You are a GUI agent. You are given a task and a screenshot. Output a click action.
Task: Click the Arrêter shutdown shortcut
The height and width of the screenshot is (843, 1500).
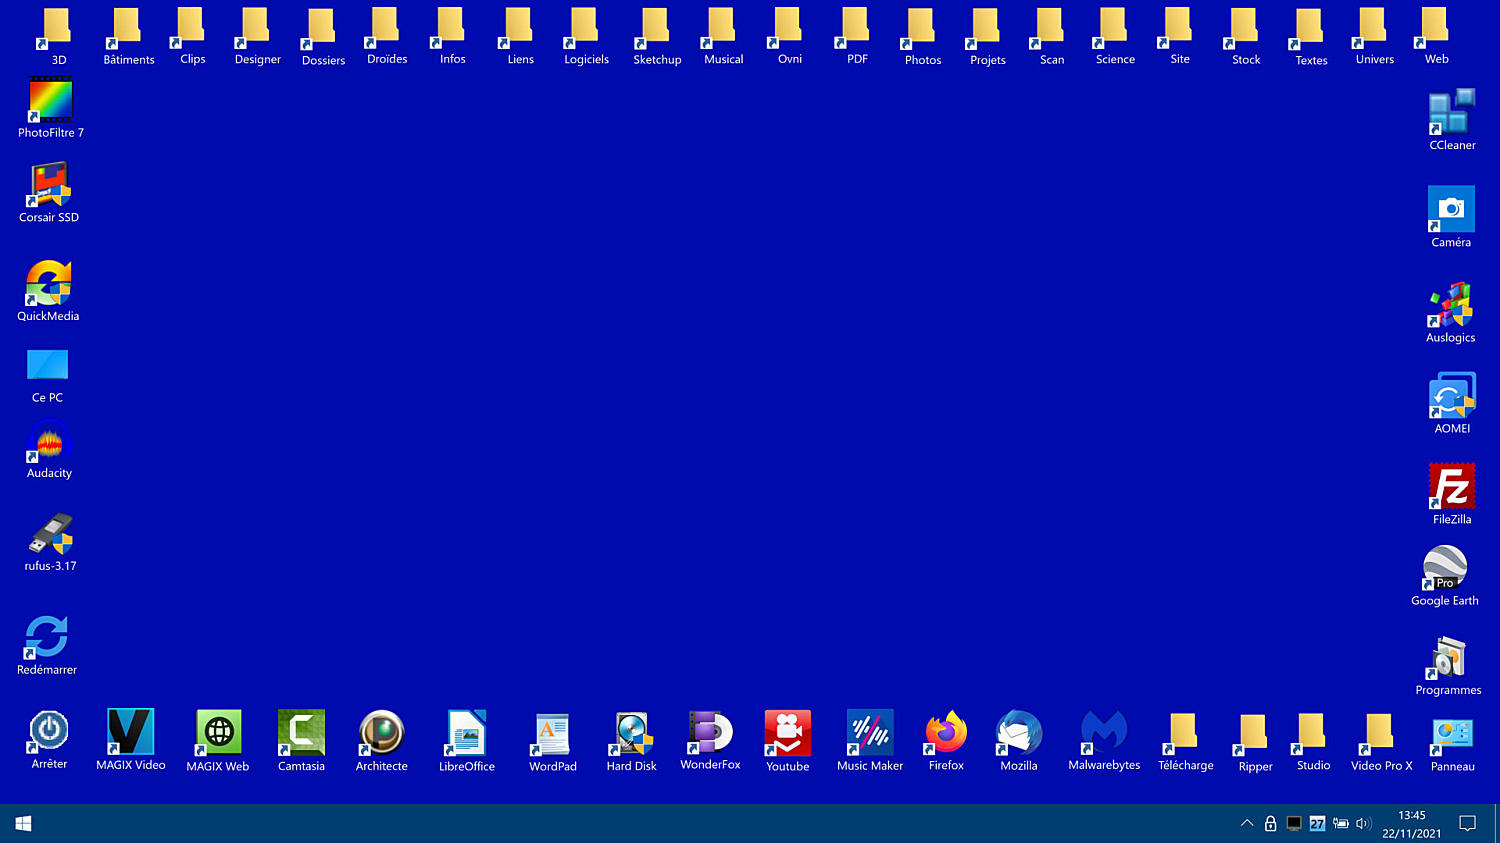[49, 731]
